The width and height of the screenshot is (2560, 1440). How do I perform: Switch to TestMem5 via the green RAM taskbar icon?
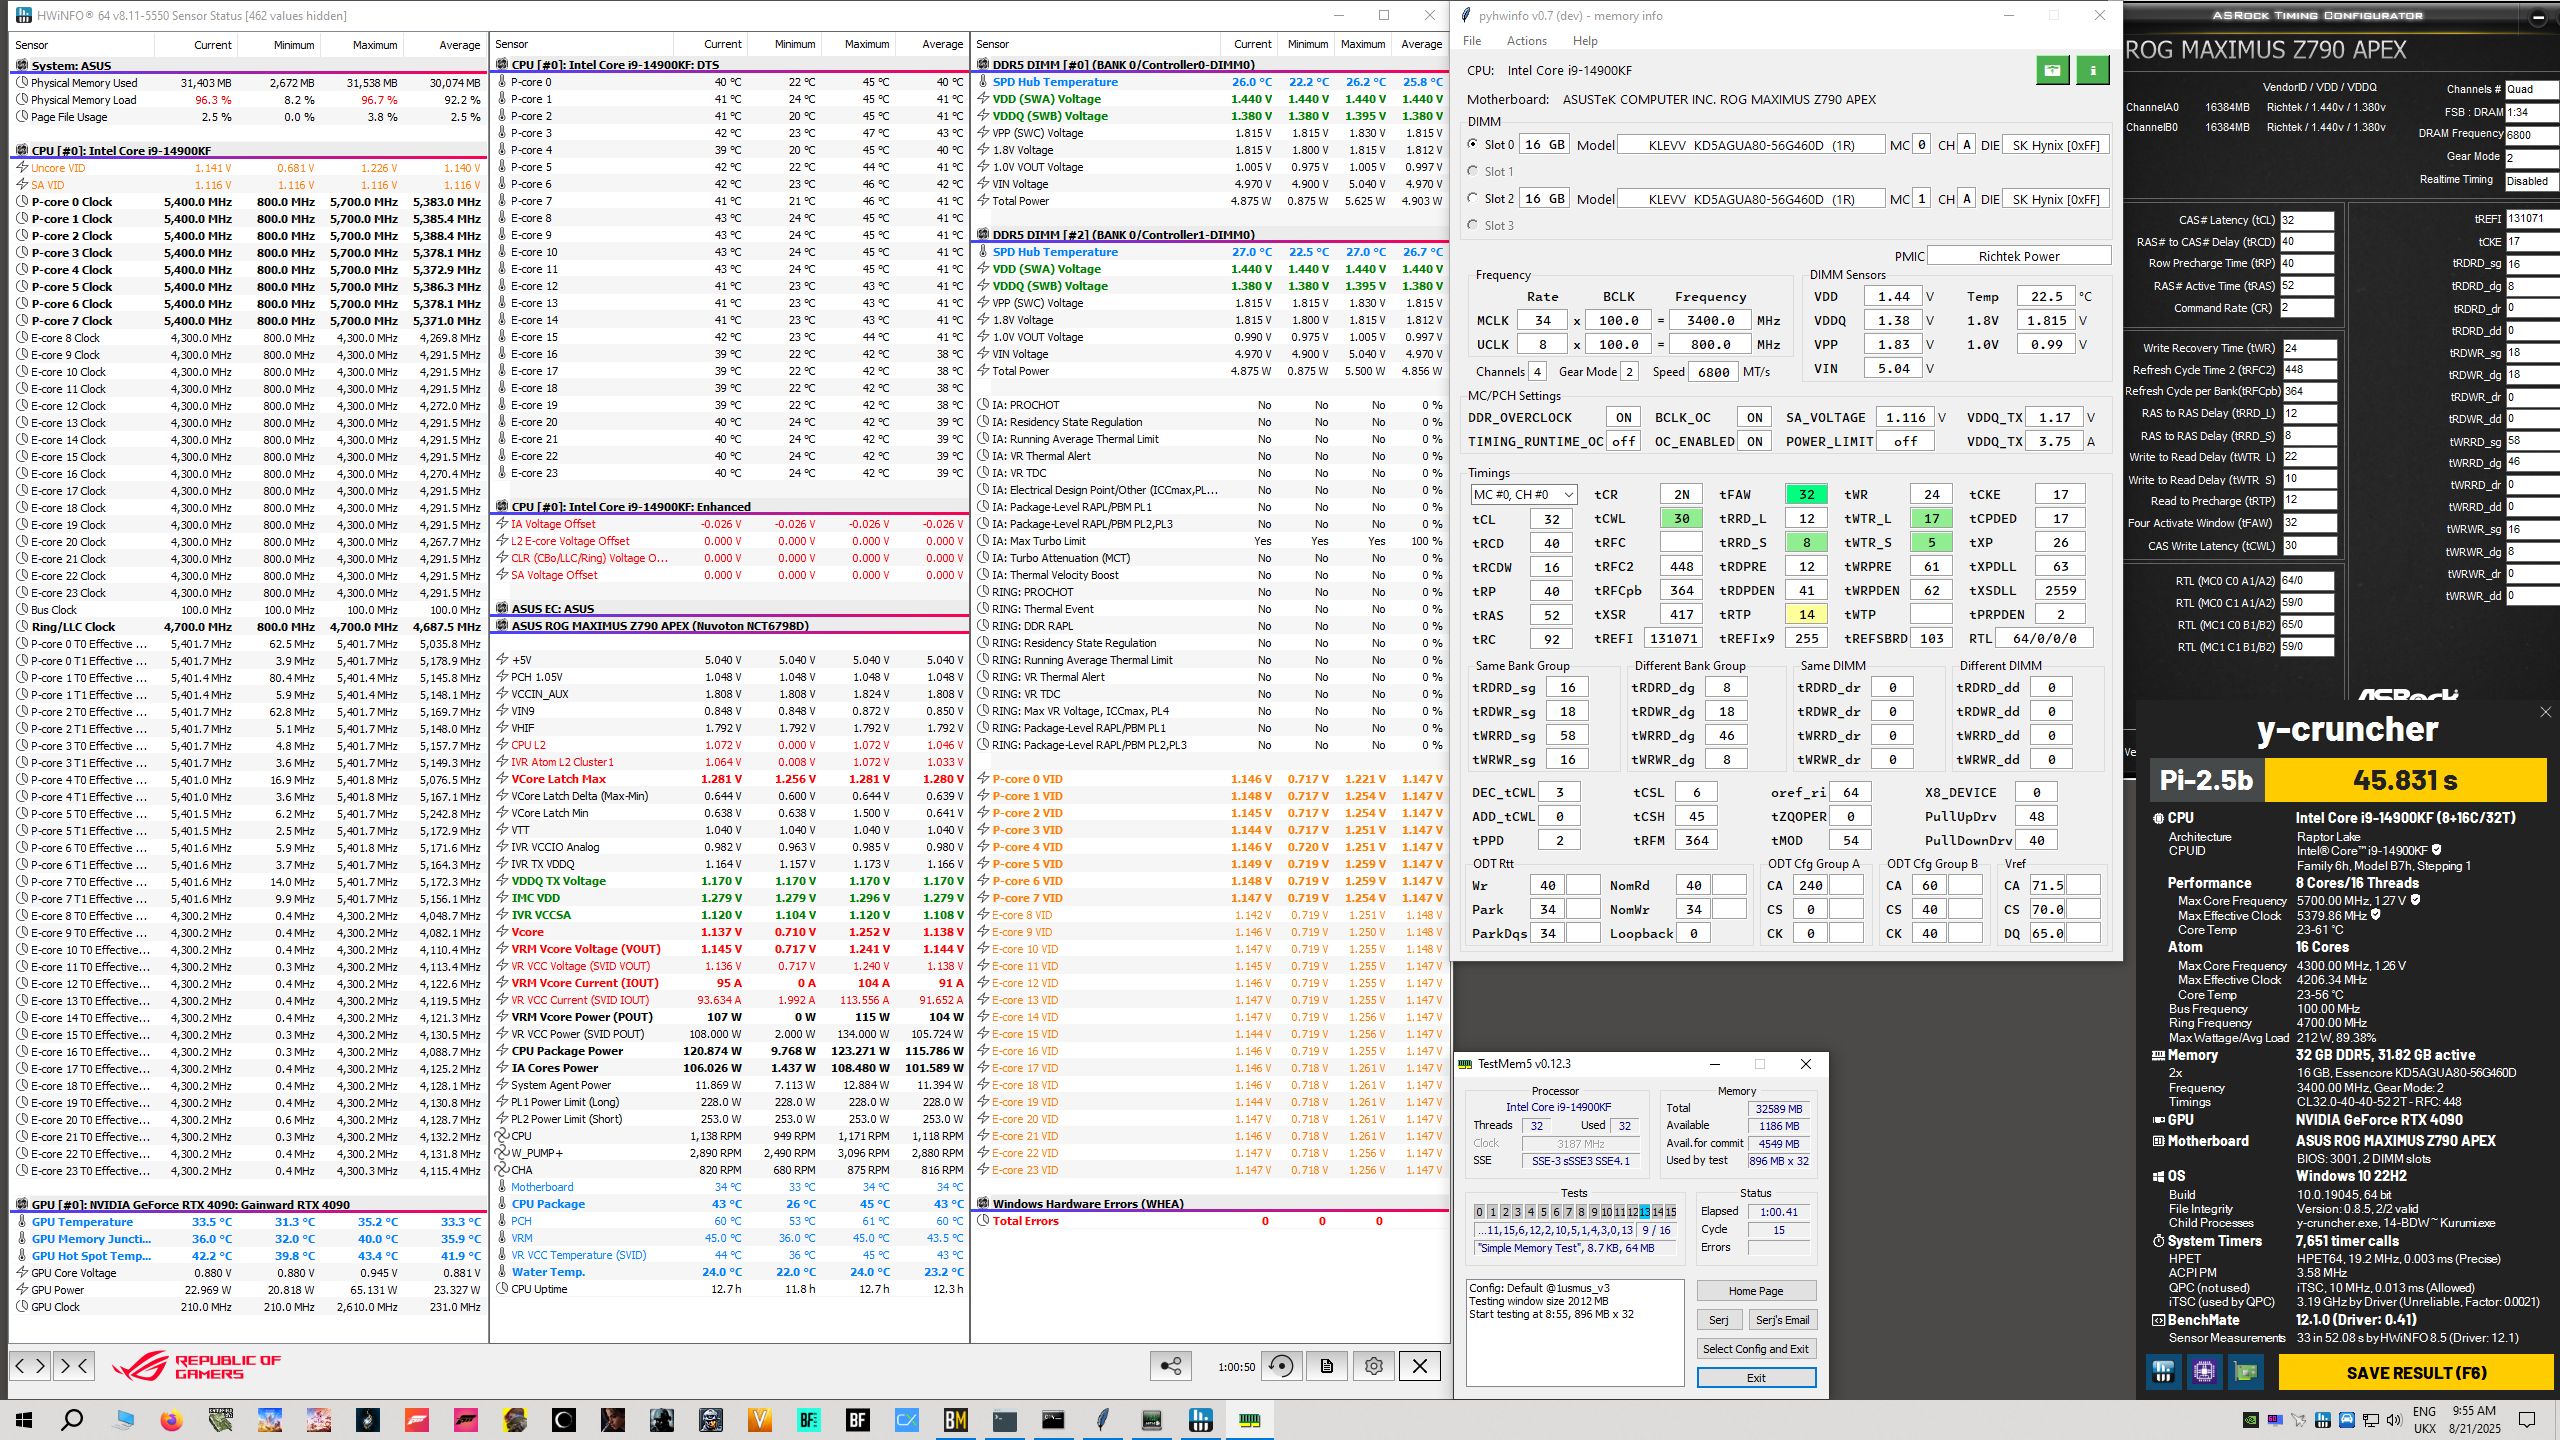tap(1250, 1420)
